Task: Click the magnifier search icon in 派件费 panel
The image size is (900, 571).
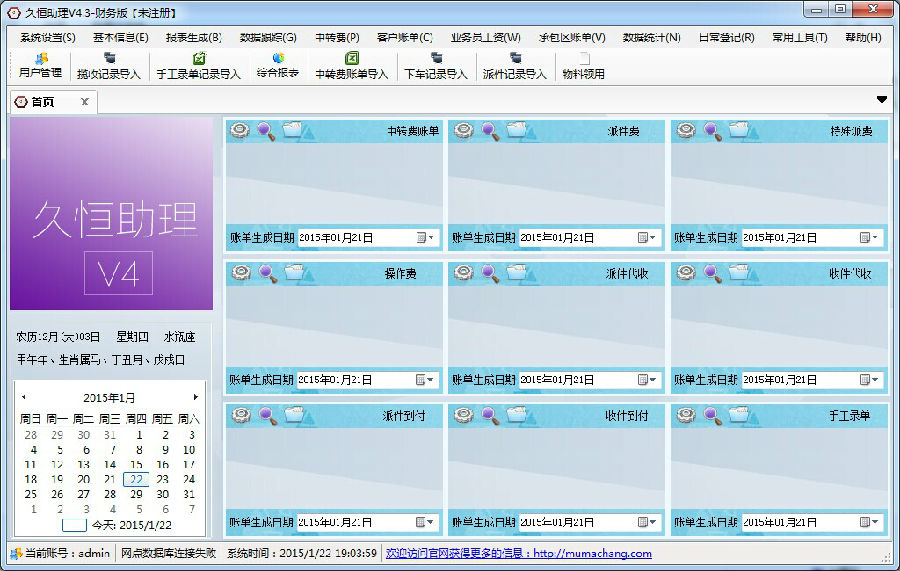Action: pyautogui.click(x=489, y=129)
